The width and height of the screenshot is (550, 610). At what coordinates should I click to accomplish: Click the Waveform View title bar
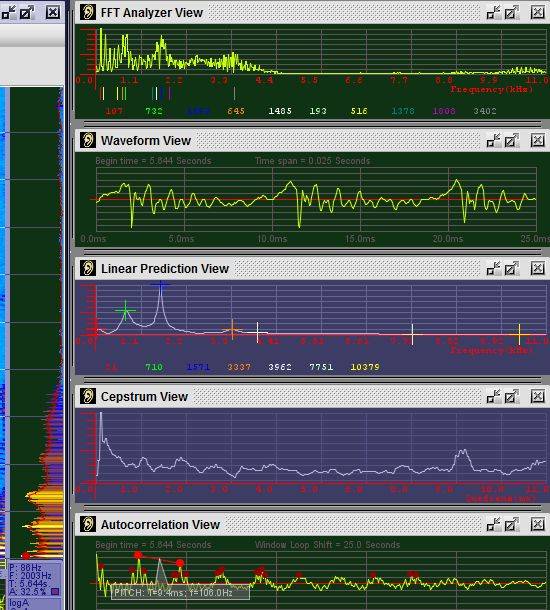click(311, 140)
